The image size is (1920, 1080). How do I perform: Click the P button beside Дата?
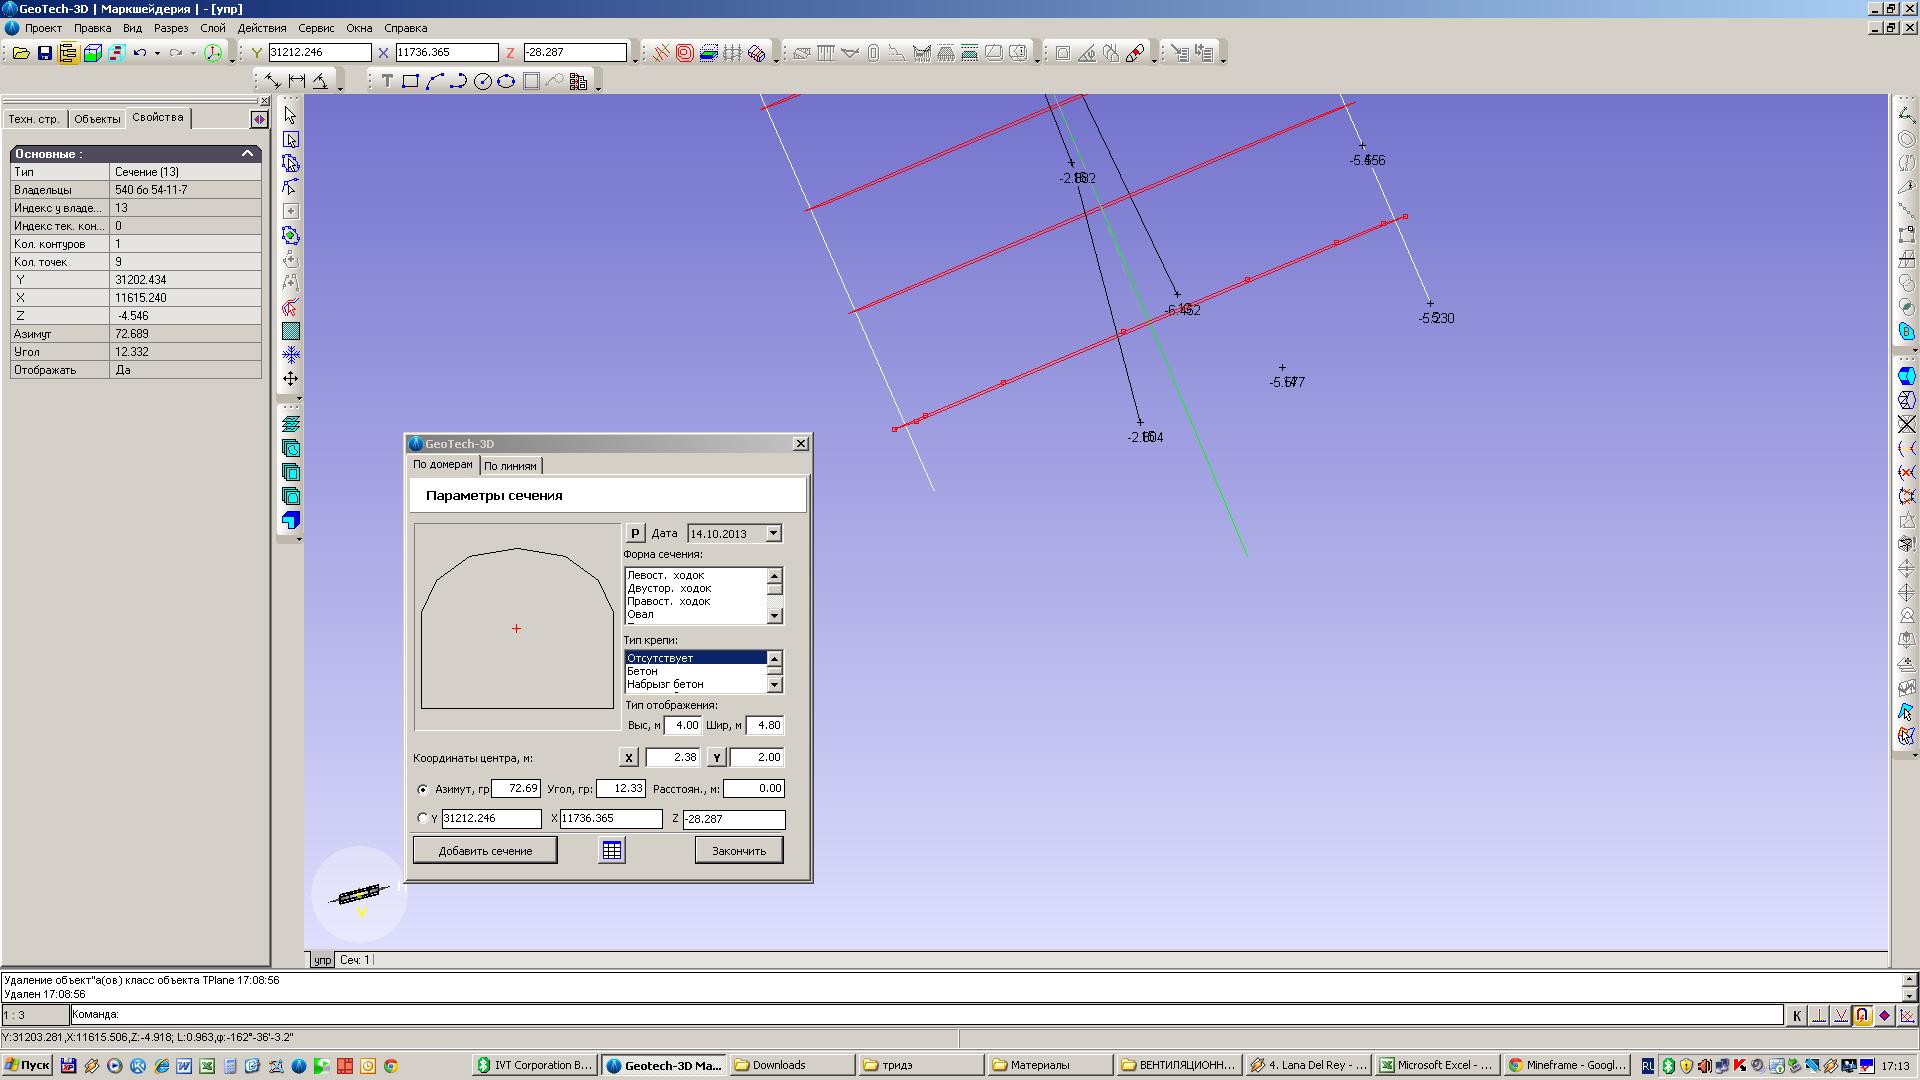(x=635, y=534)
